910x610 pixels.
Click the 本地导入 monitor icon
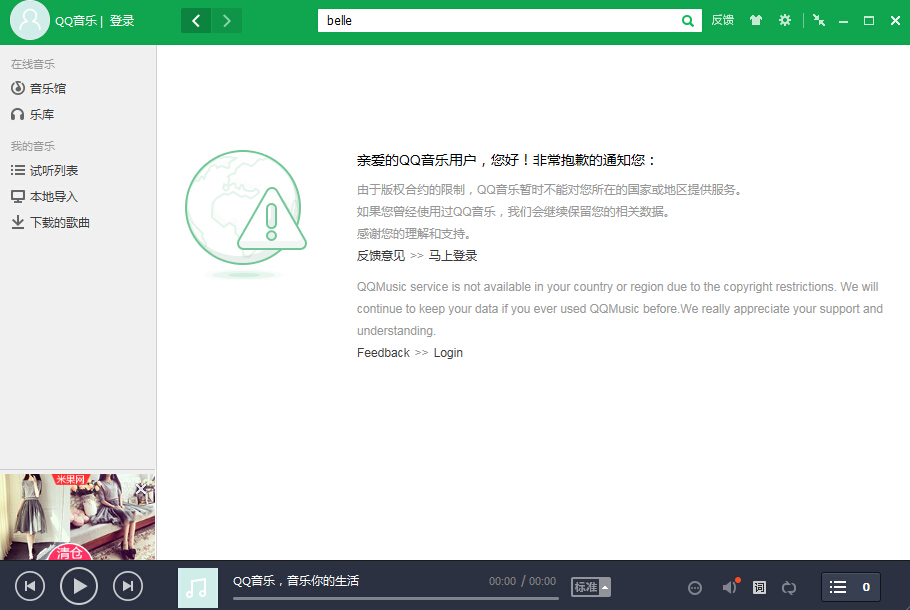pyautogui.click(x=17, y=197)
